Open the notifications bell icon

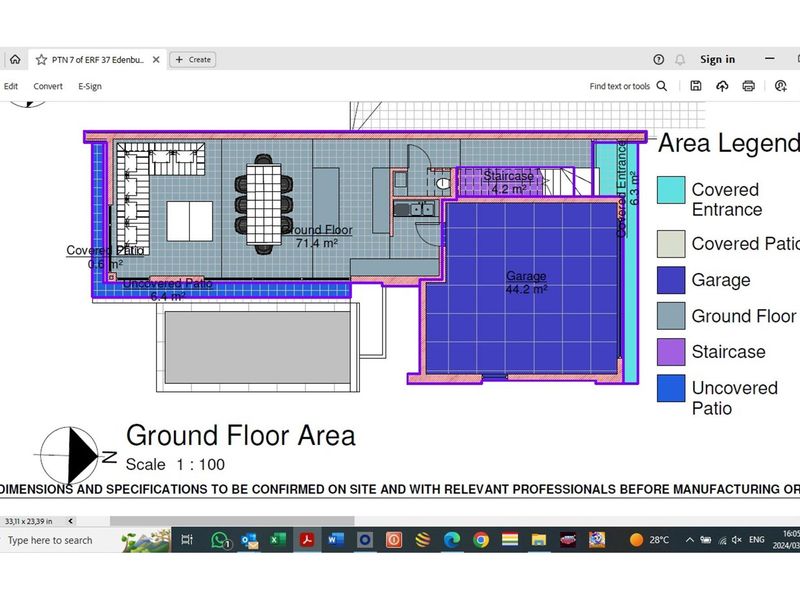(x=680, y=60)
